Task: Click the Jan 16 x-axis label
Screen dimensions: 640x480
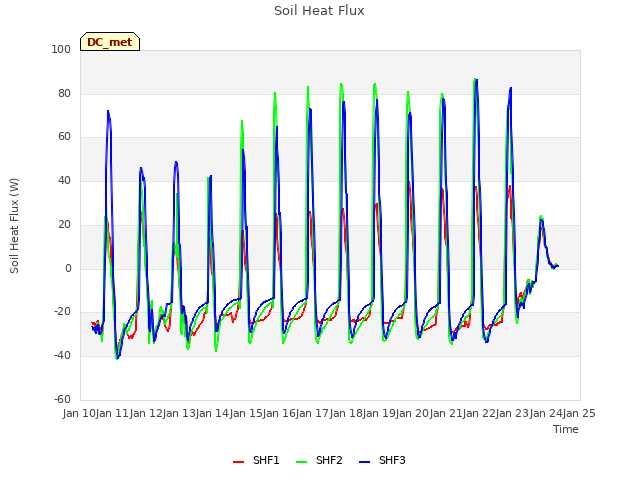Action: (279, 413)
